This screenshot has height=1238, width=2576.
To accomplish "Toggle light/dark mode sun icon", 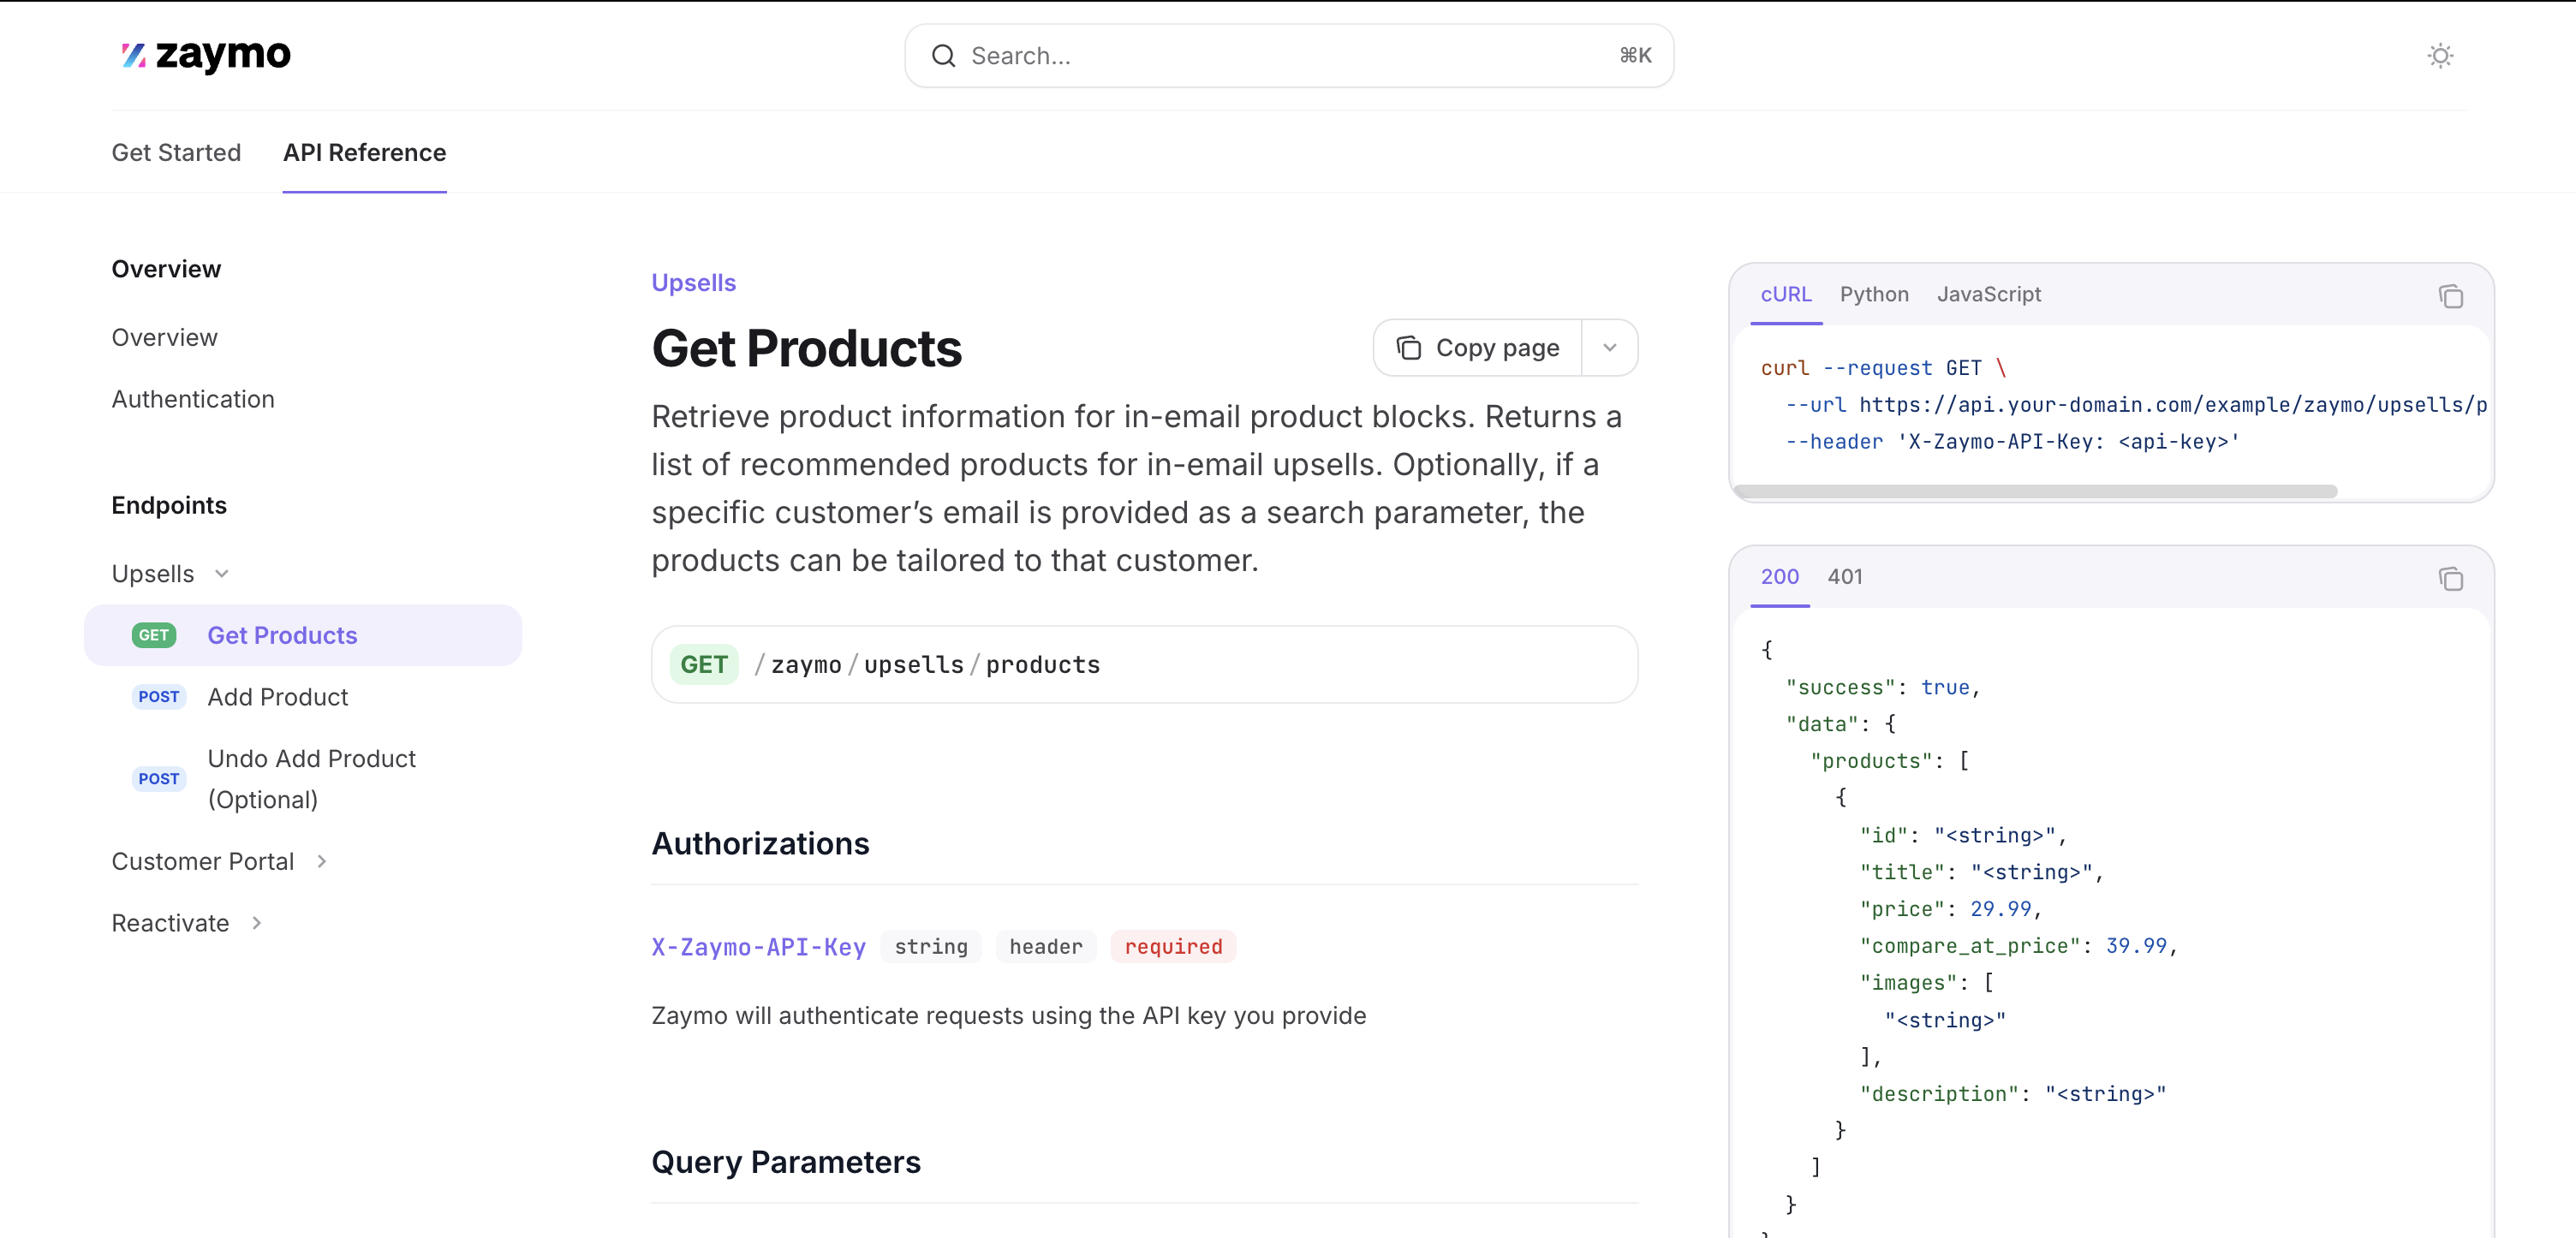I will click(x=2440, y=56).
